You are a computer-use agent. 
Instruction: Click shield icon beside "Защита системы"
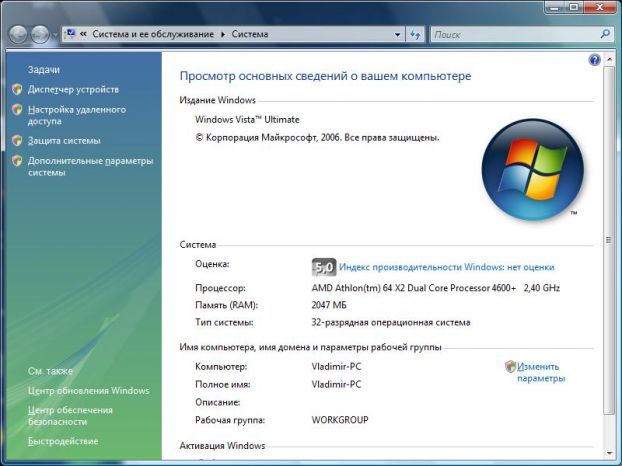(17, 140)
